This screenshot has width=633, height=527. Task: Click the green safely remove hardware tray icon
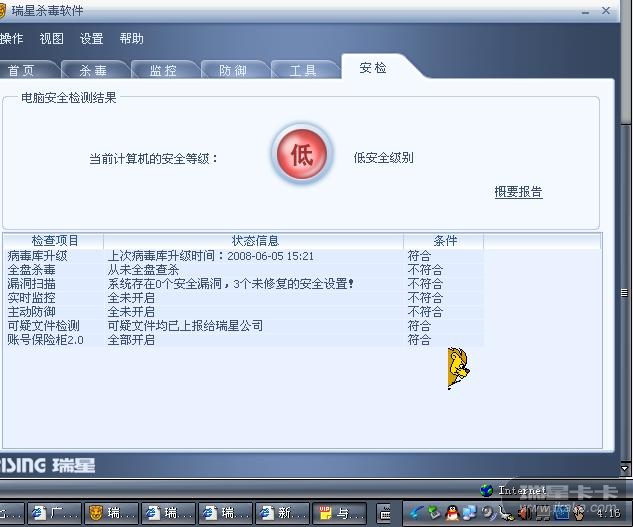point(434,513)
